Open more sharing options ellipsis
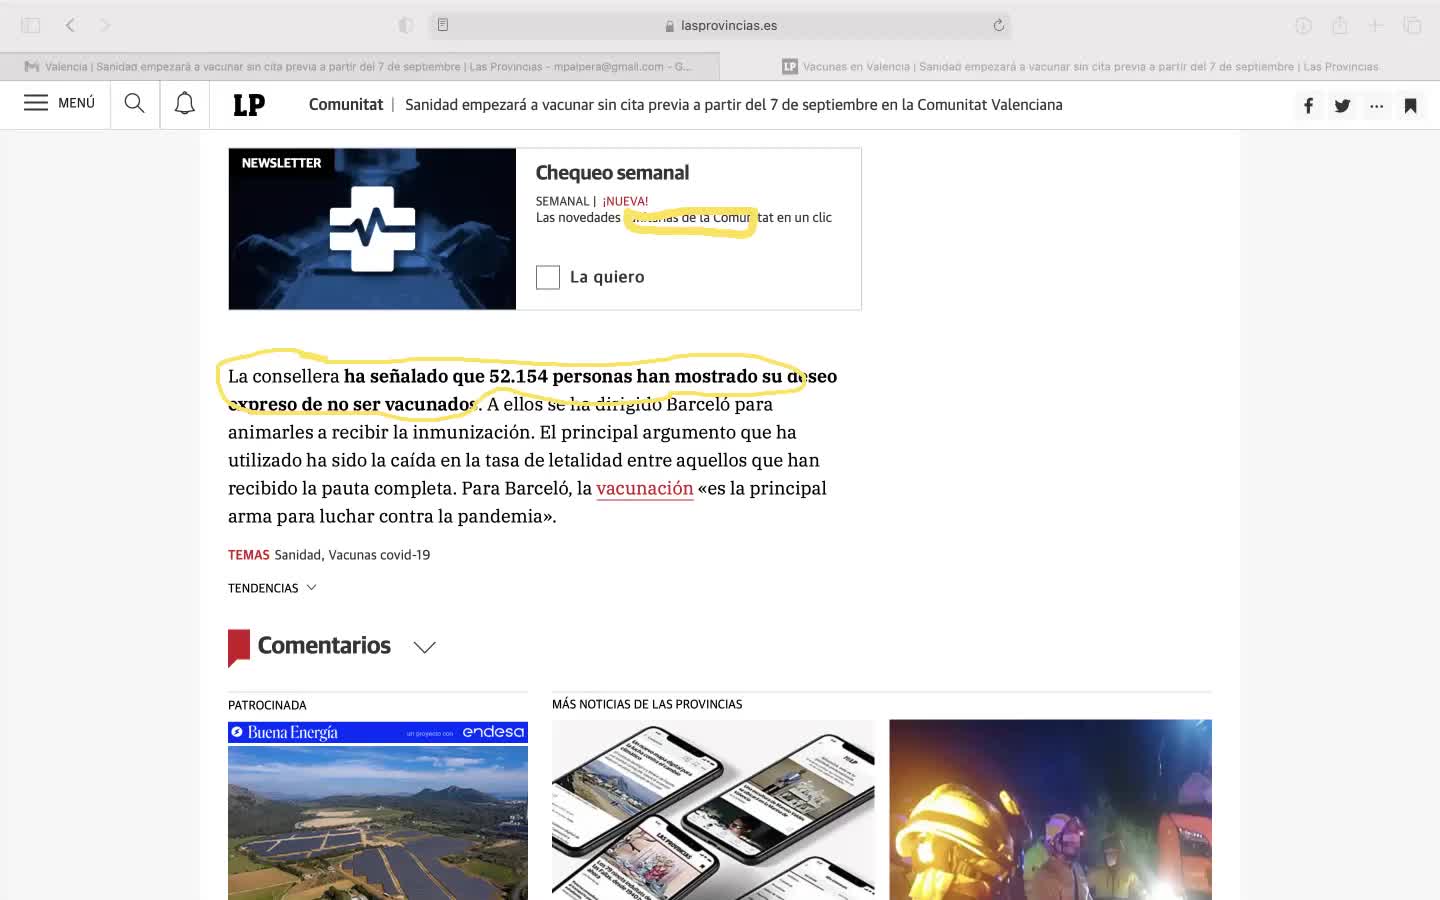Viewport: 1440px width, 900px height. (x=1376, y=105)
